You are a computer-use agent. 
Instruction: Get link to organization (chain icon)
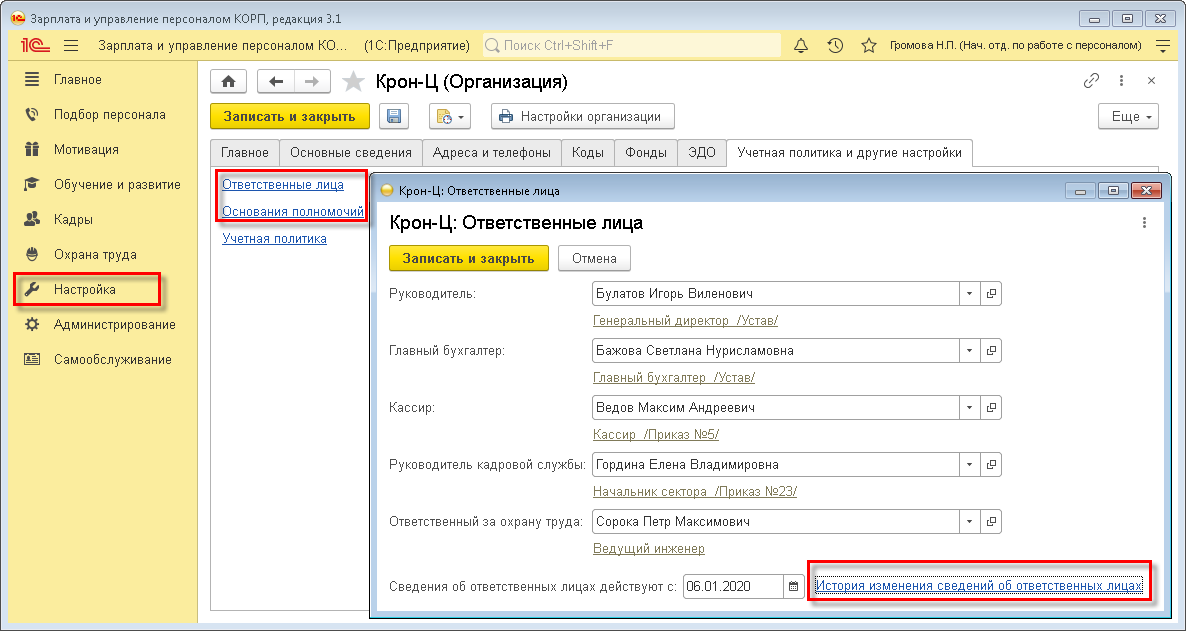point(1091,81)
